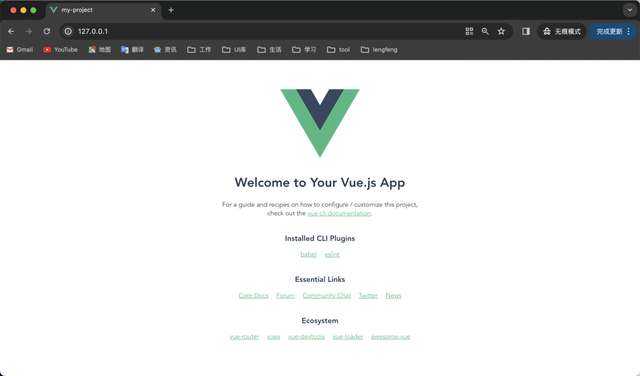
Task: Open a new tab with plus icon
Action: tap(171, 10)
